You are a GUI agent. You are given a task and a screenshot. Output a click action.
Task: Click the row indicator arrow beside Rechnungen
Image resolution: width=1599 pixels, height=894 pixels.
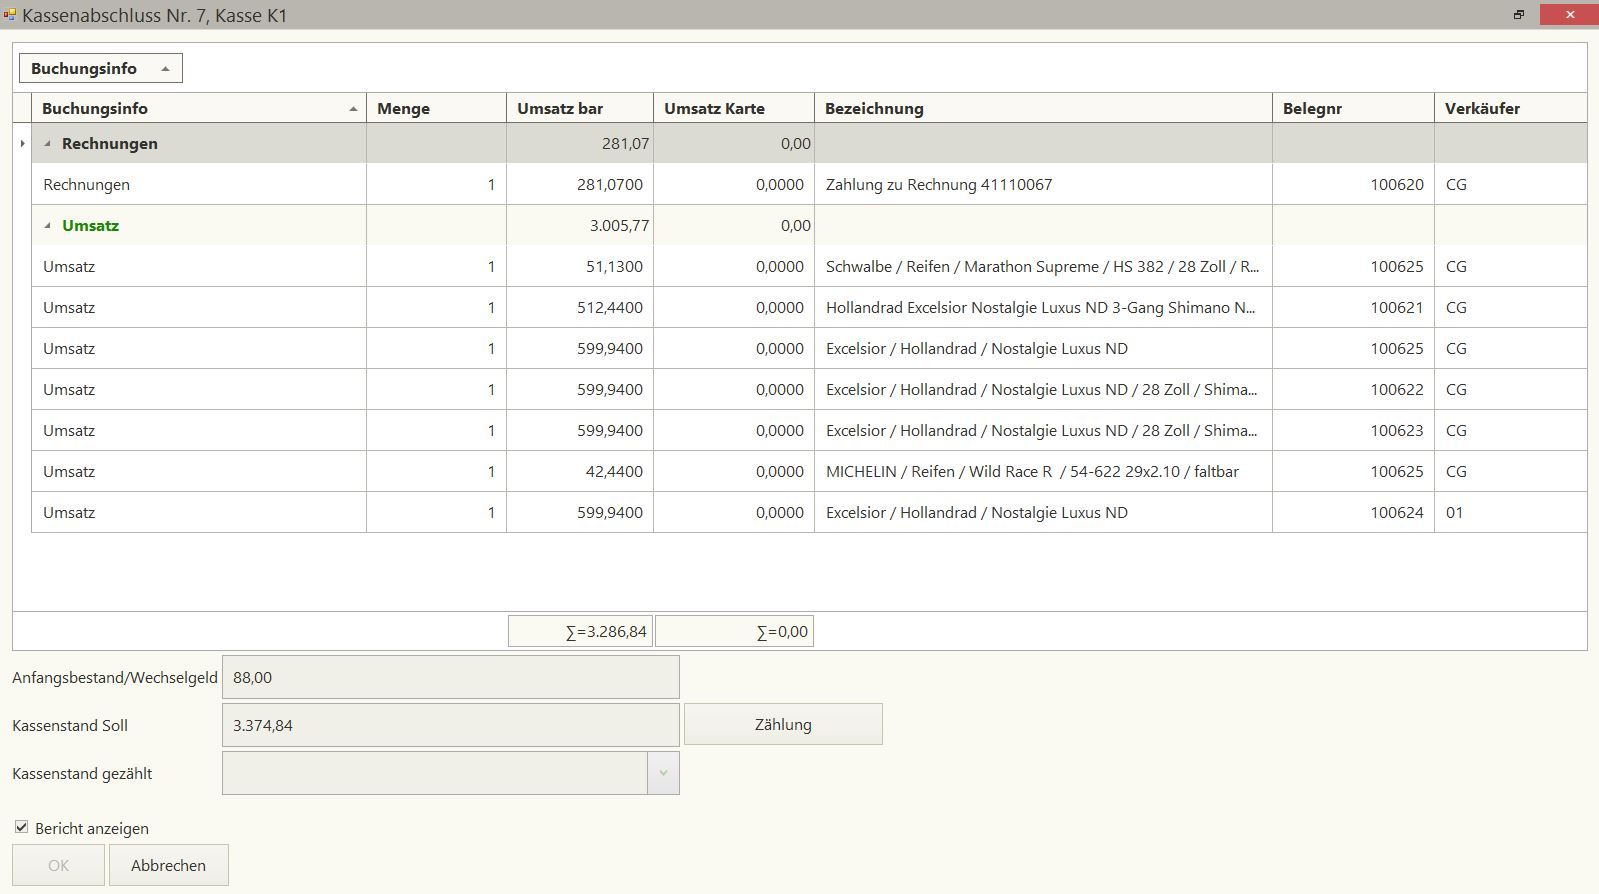pyautogui.click(x=22, y=144)
